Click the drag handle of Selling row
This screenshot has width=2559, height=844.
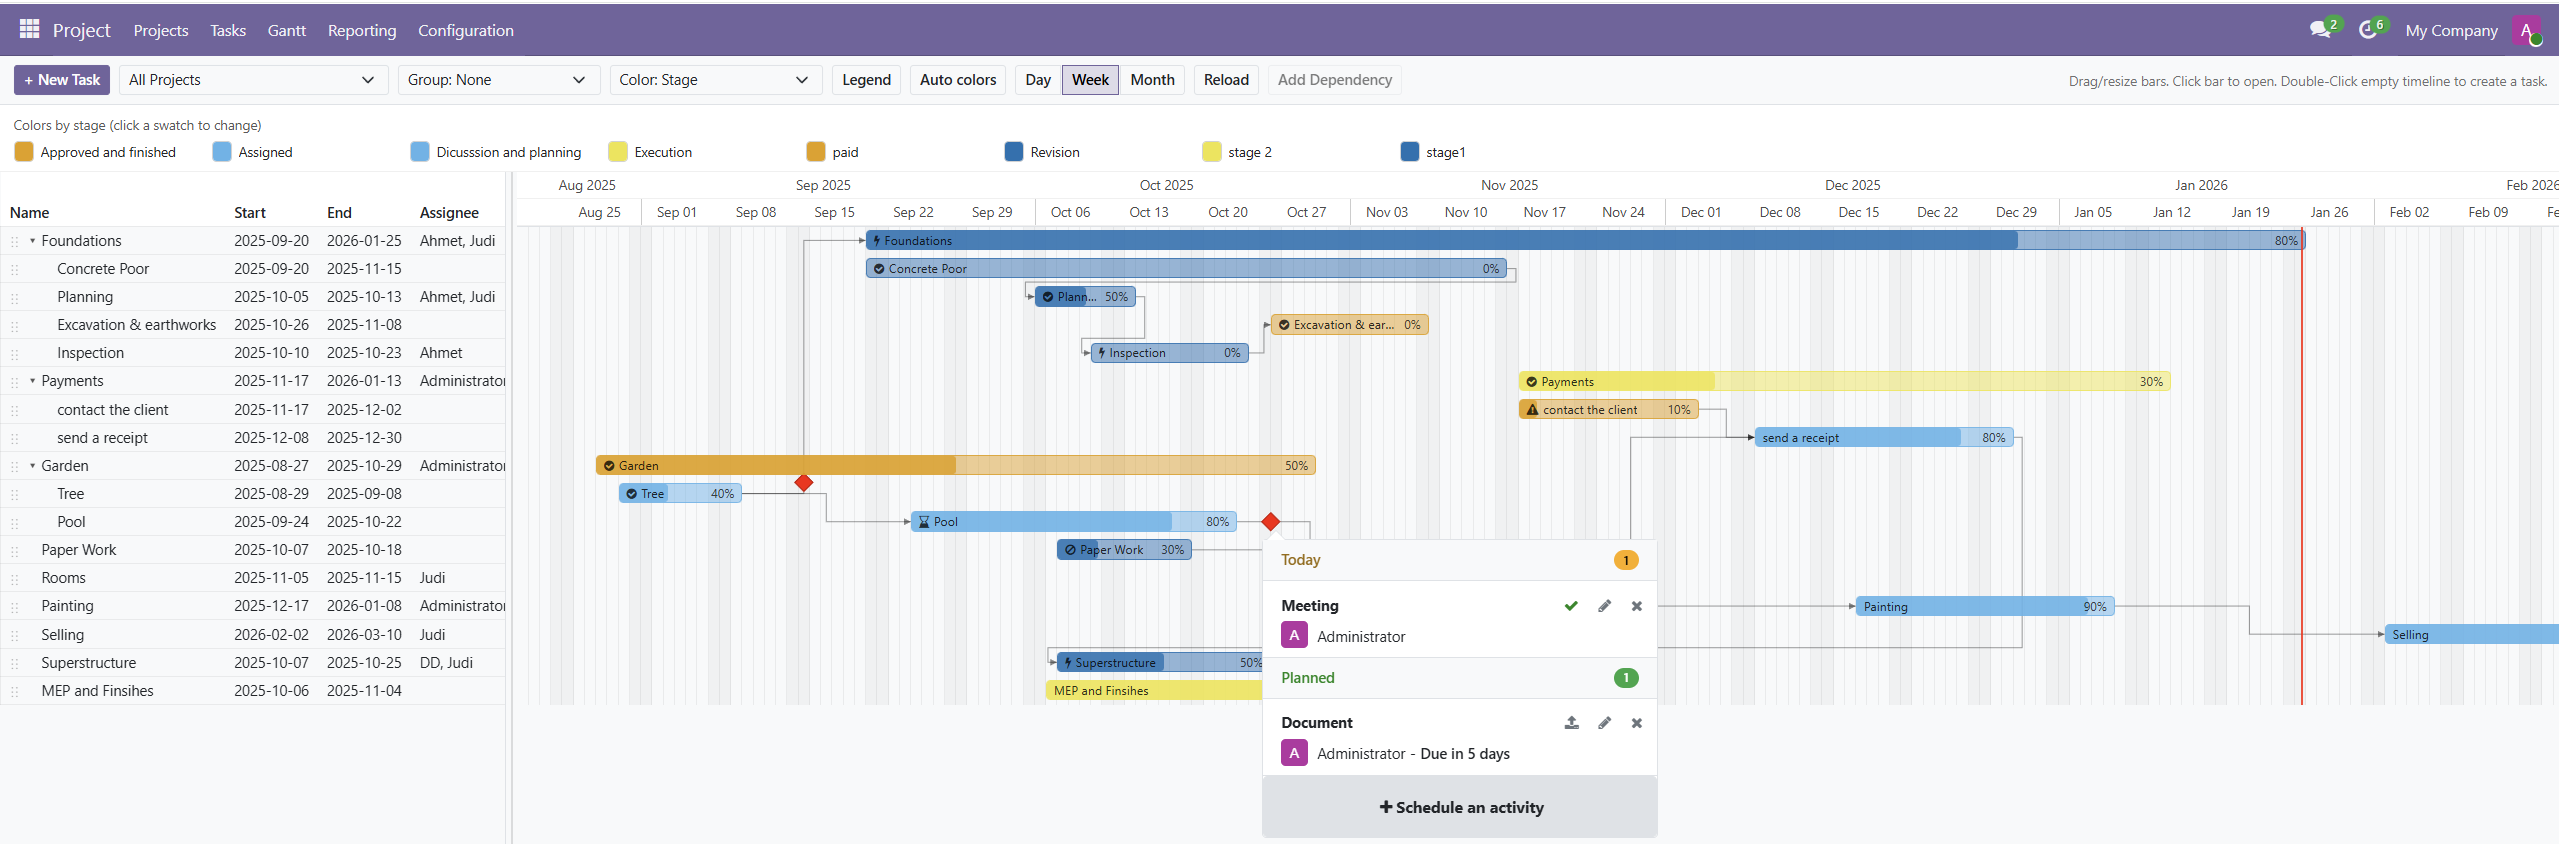click(14, 635)
